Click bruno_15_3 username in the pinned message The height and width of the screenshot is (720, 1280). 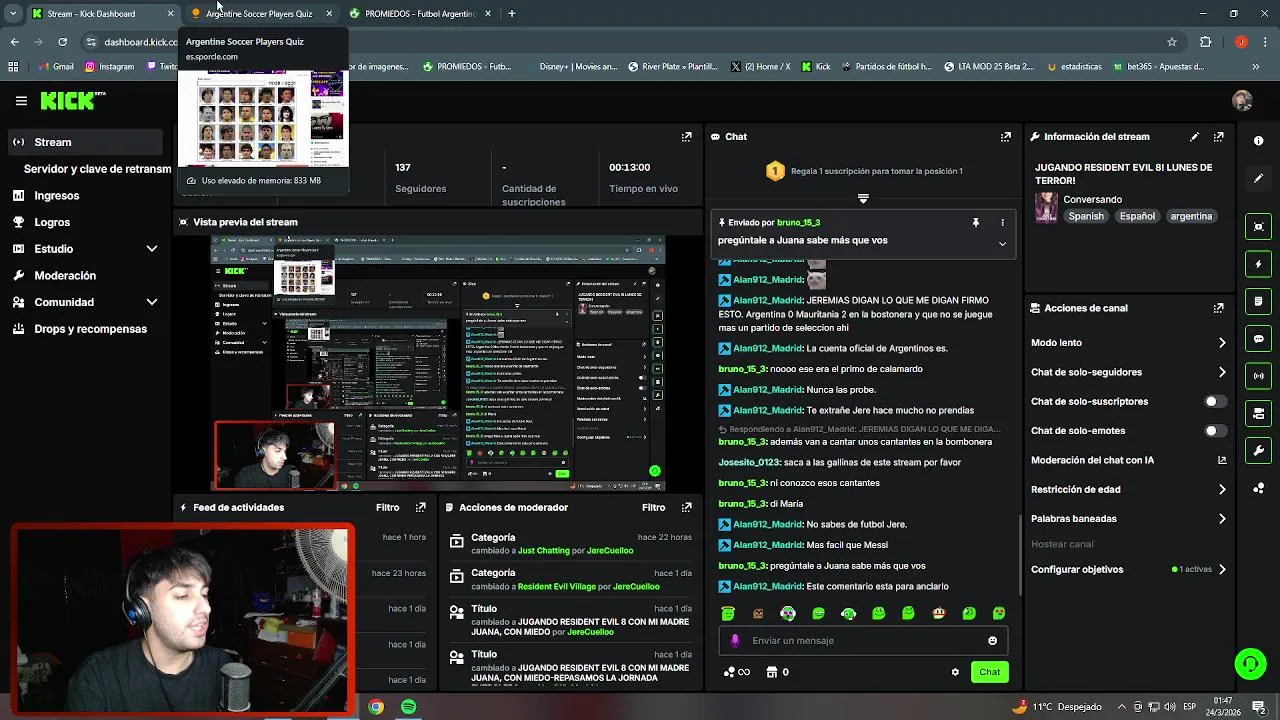click(x=798, y=223)
